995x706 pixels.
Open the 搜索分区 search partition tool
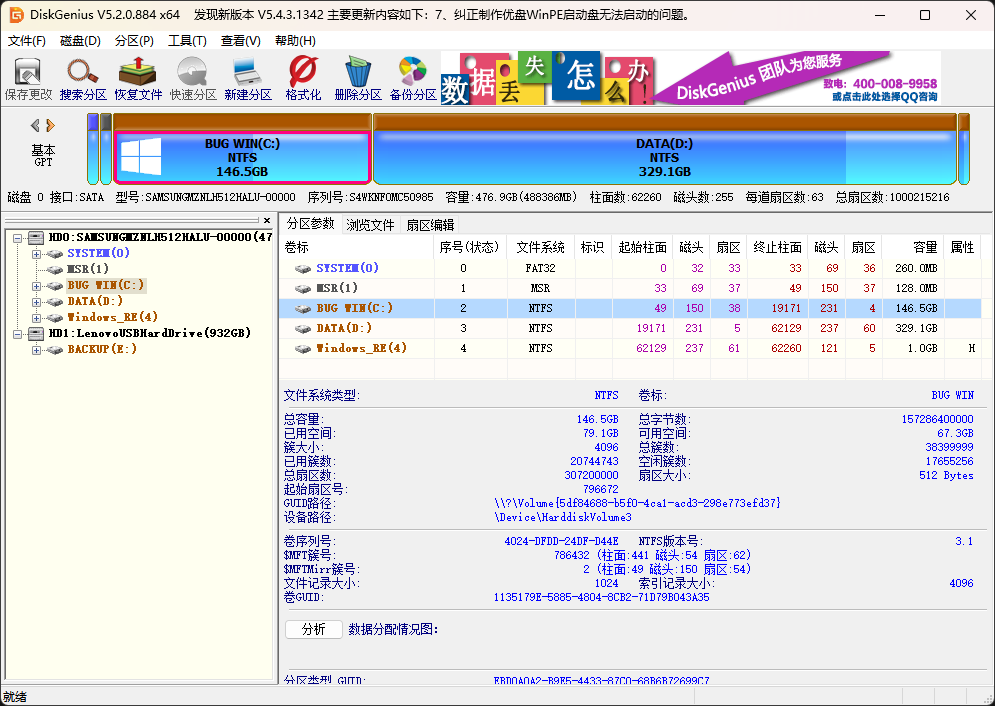click(83, 79)
